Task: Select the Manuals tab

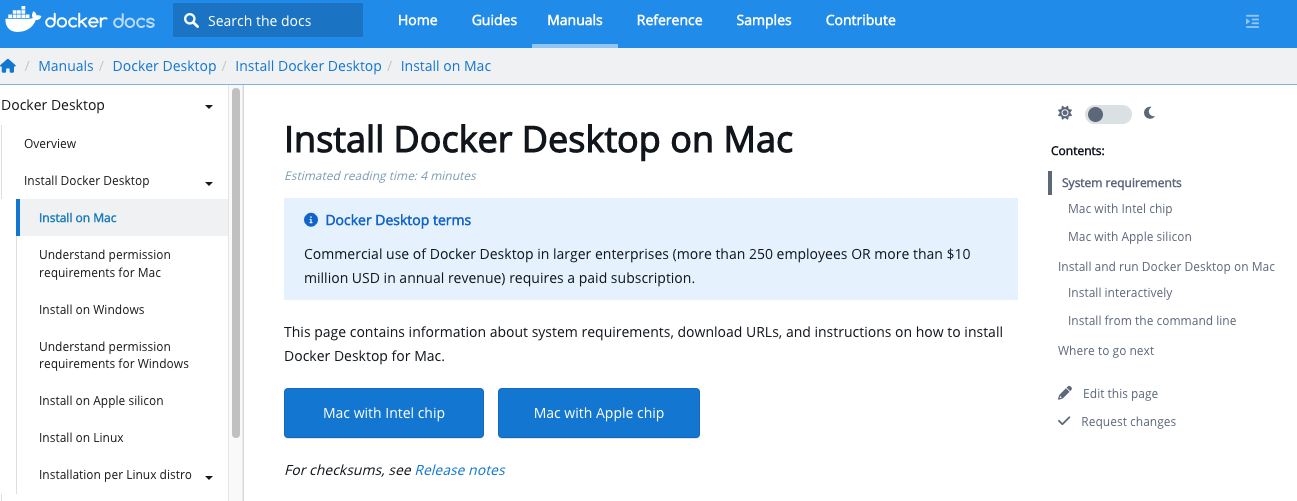Action: 575,20
